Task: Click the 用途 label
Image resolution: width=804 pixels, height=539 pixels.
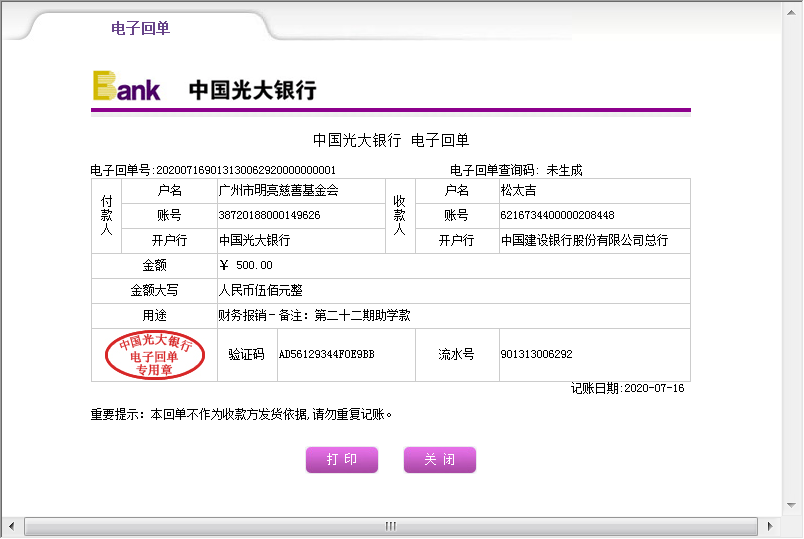Action: click(154, 315)
